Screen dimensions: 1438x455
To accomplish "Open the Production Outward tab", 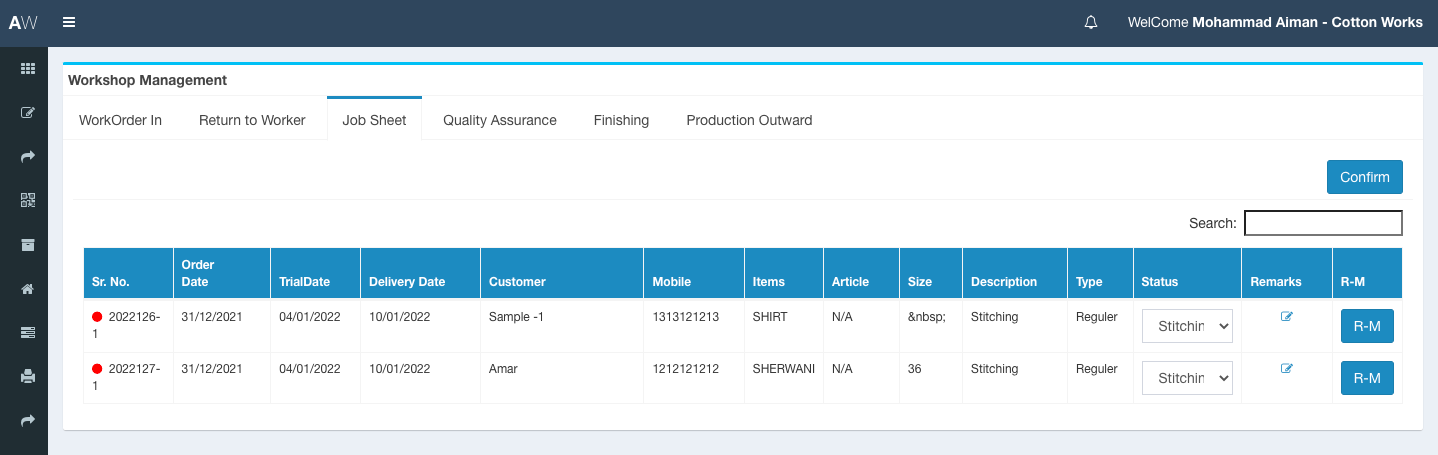I will pyautogui.click(x=749, y=120).
